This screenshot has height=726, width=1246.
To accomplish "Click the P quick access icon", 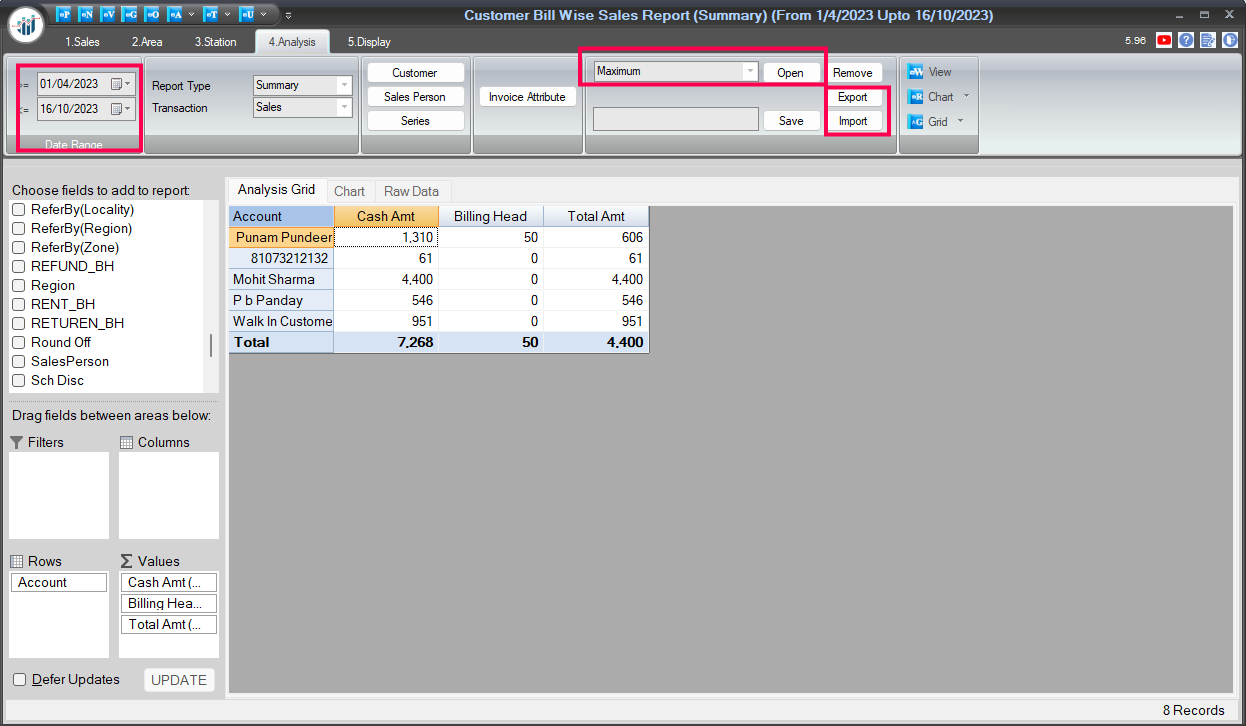I will pyautogui.click(x=63, y=15).
